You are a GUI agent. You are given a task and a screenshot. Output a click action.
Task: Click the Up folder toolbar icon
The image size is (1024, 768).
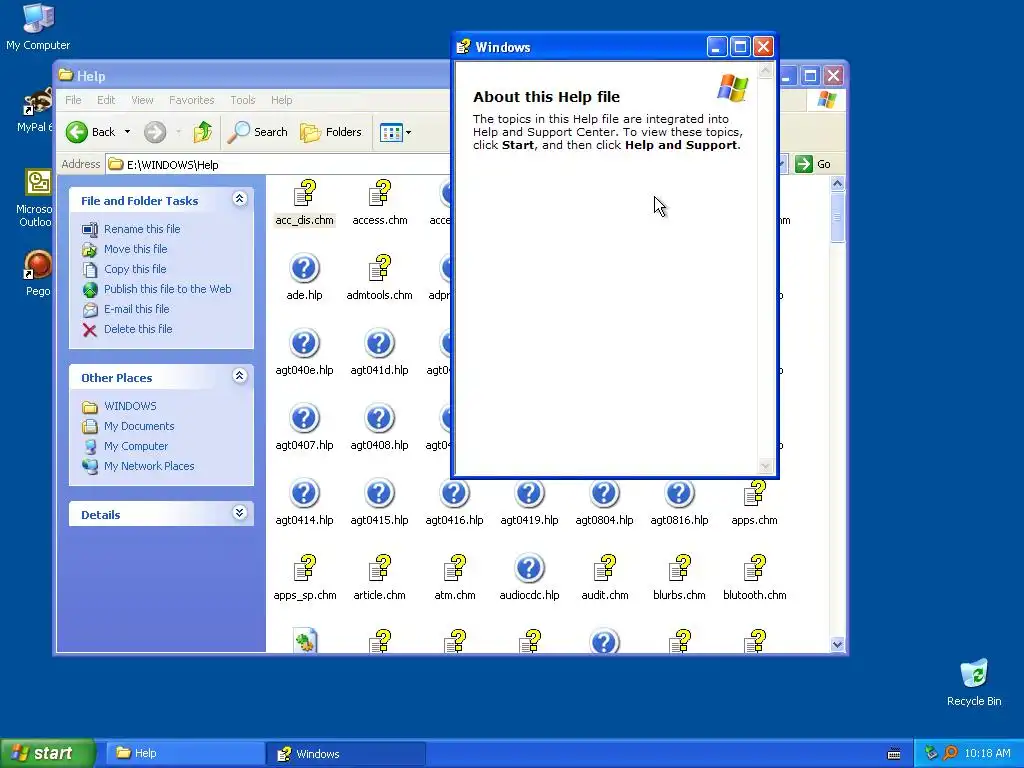click(x=202, y=132)
